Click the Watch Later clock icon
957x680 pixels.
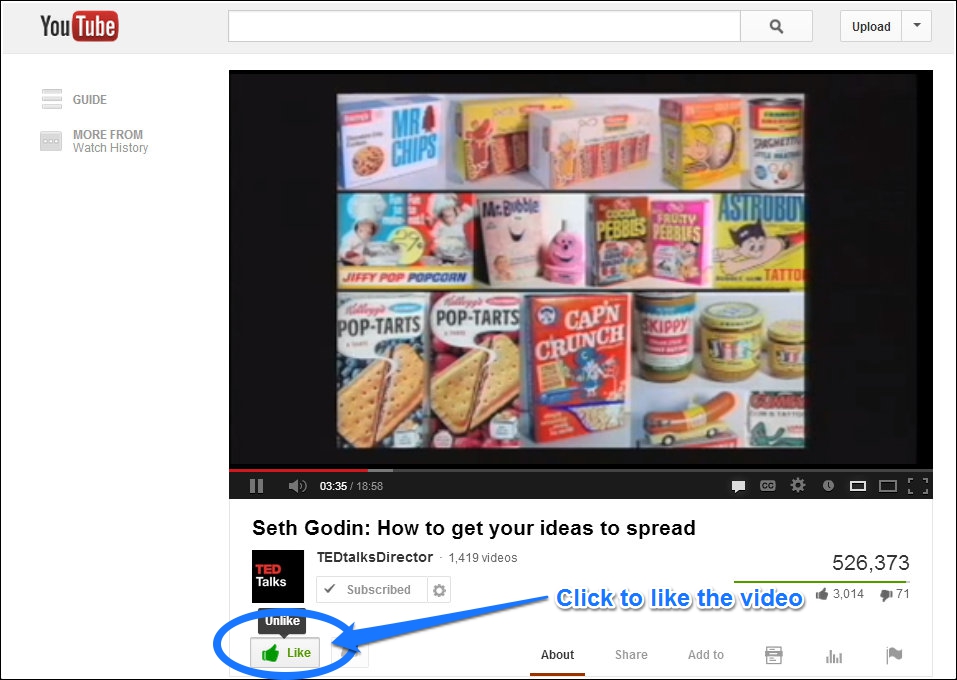[828, 486]
